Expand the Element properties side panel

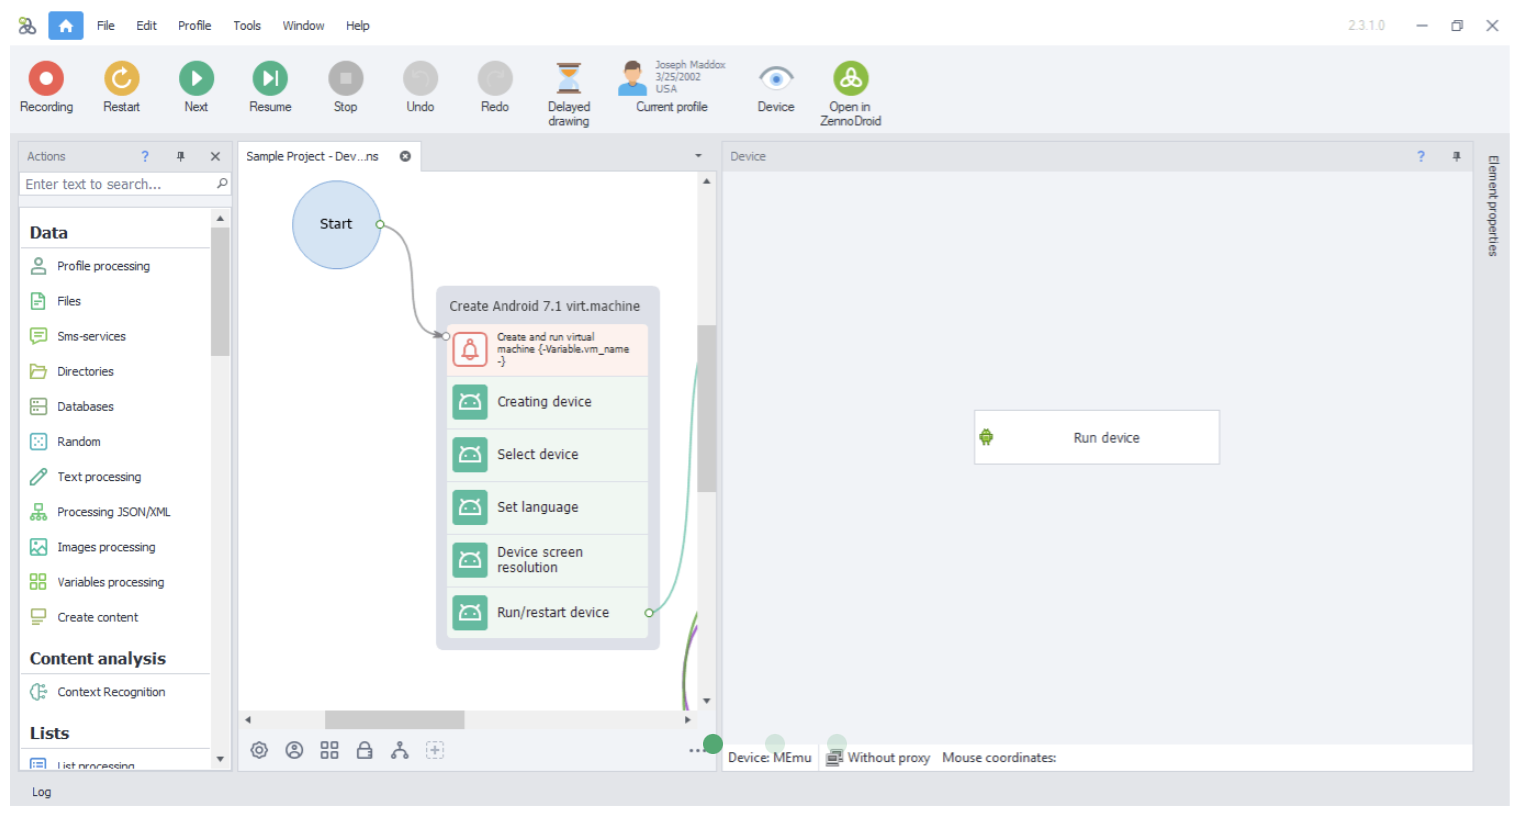coord(1493,206)
